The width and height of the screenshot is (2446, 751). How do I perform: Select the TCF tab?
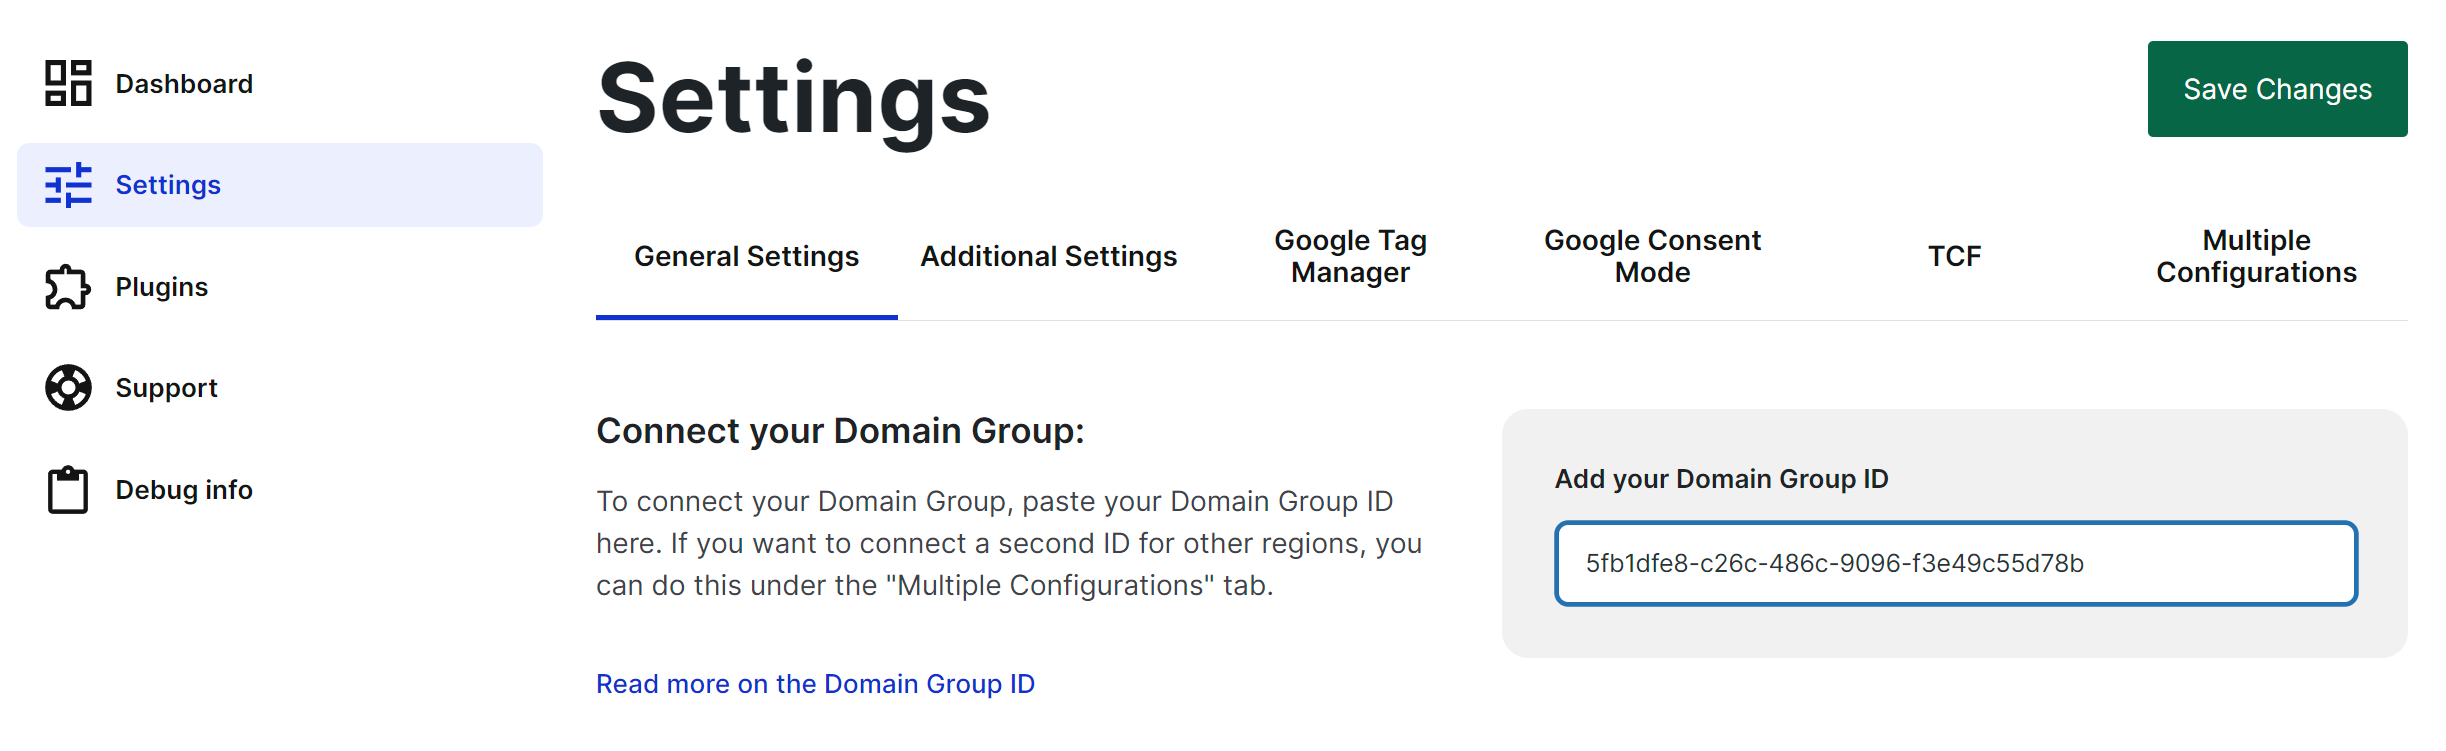click(1954, 257)
